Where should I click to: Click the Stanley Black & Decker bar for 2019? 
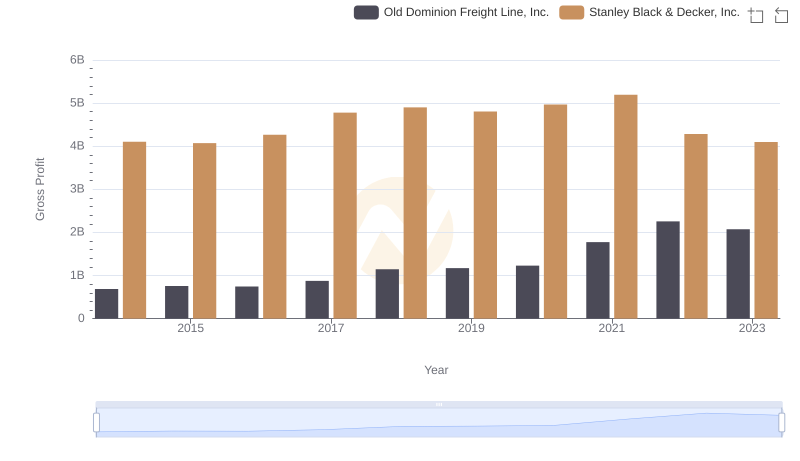pos(485,215)
